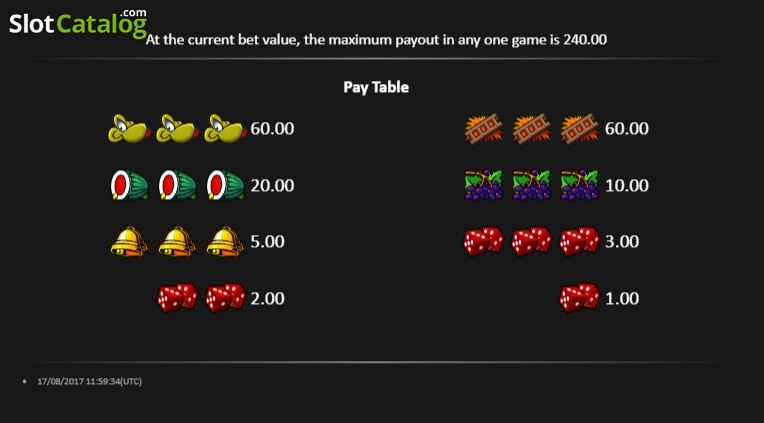The height and width of the screenshot is (423, 764).
Task: Click the last grapes symbol beside 10.00
Action: click(x=579, y=185)
